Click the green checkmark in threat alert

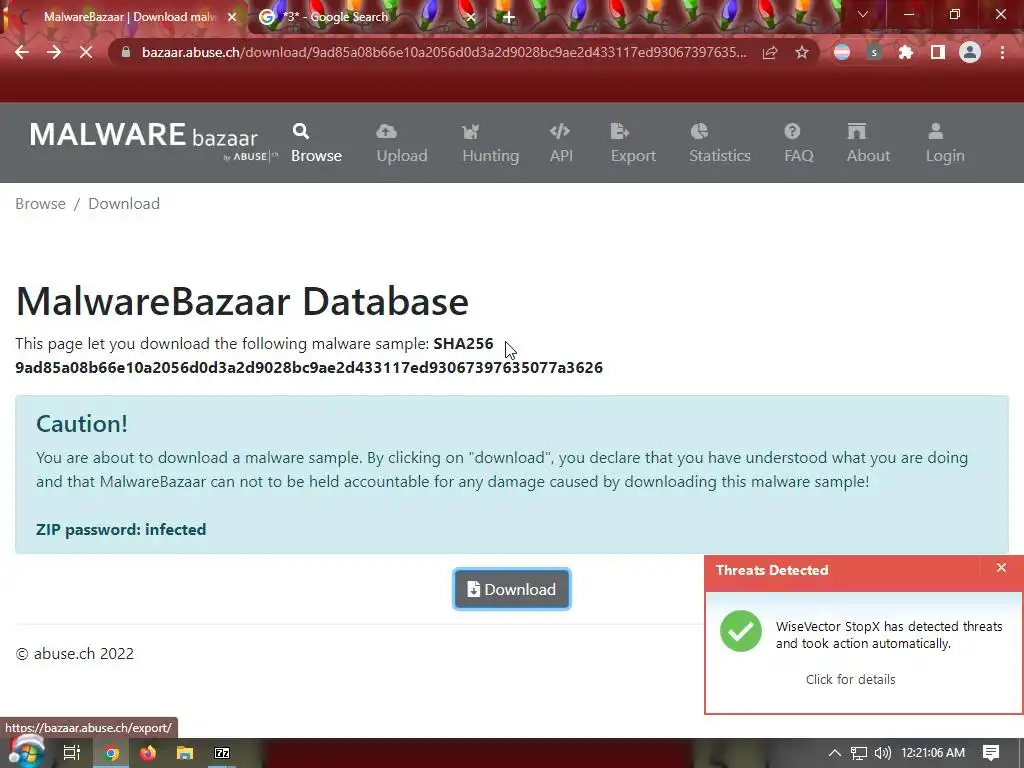[741, 631]
